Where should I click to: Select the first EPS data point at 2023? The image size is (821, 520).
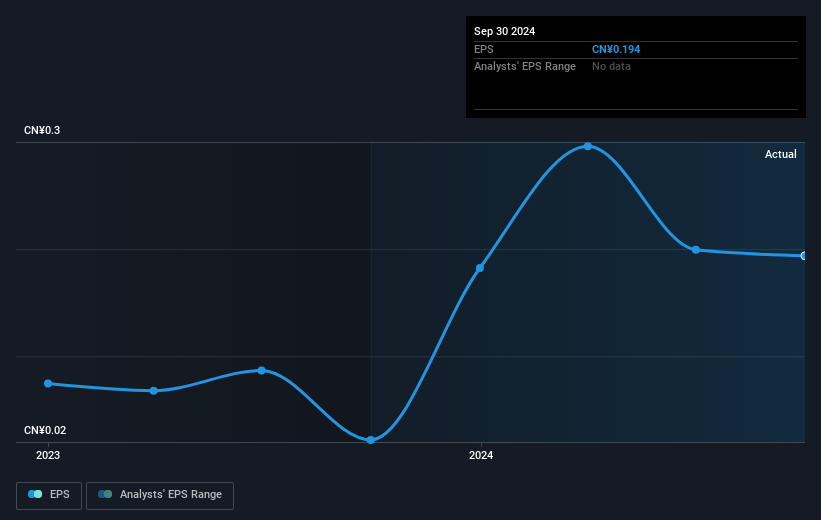[x=48, y=384]
